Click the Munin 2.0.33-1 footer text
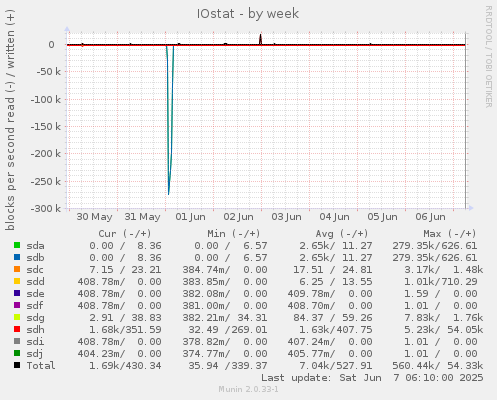 [248, 389]
